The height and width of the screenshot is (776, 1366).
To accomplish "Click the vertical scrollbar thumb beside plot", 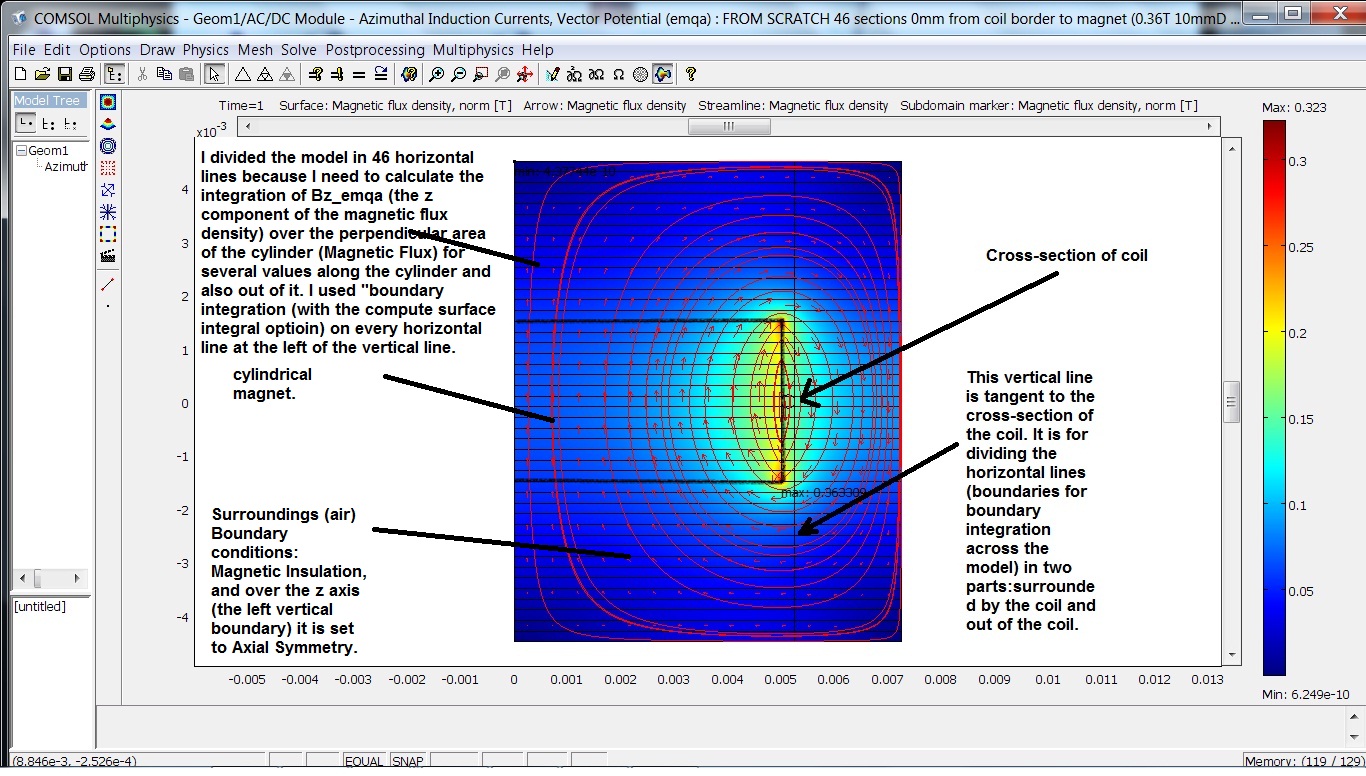I will [x=1231, y=402].
